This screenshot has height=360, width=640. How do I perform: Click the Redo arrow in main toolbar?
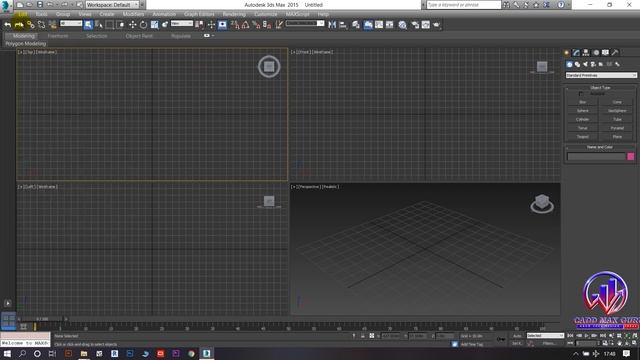(x=19, y=25)
